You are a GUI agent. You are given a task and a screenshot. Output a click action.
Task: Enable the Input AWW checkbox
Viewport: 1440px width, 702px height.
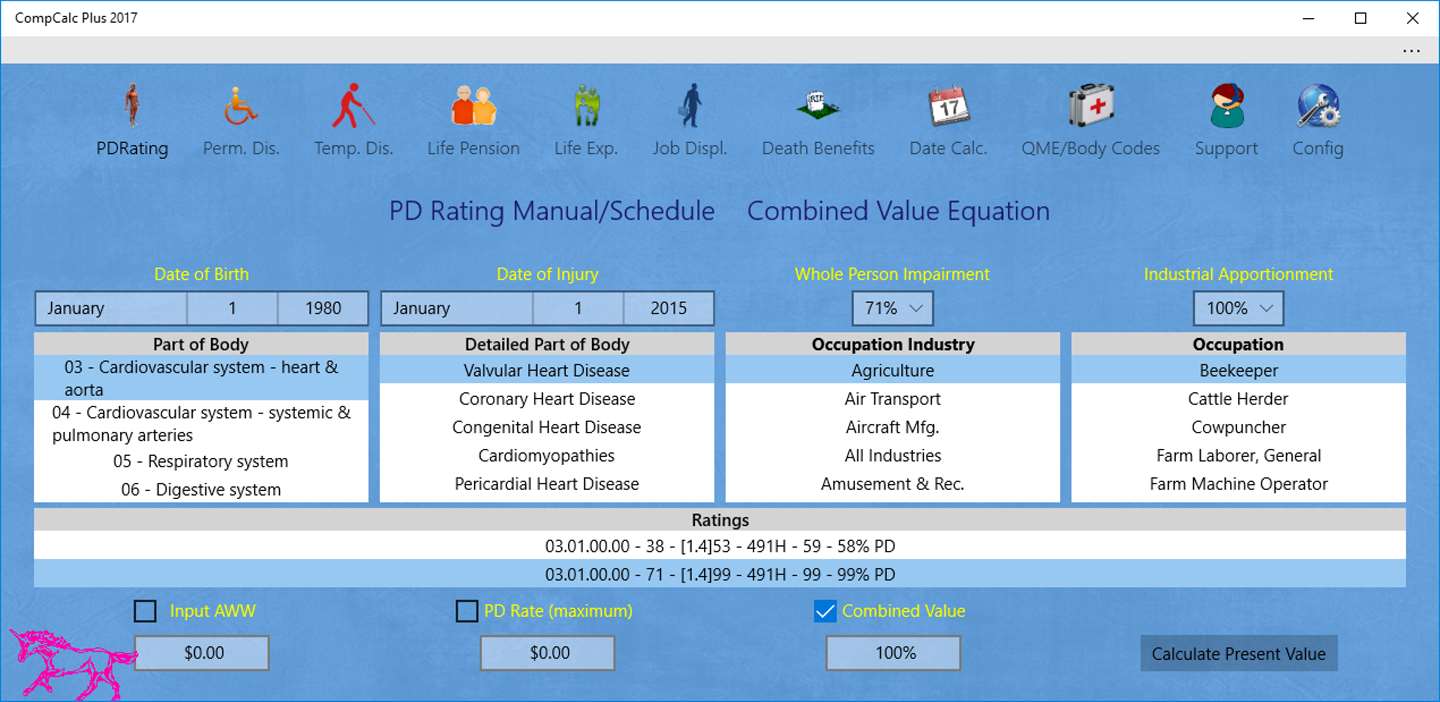pyautogui.click(x=145, y=611)
